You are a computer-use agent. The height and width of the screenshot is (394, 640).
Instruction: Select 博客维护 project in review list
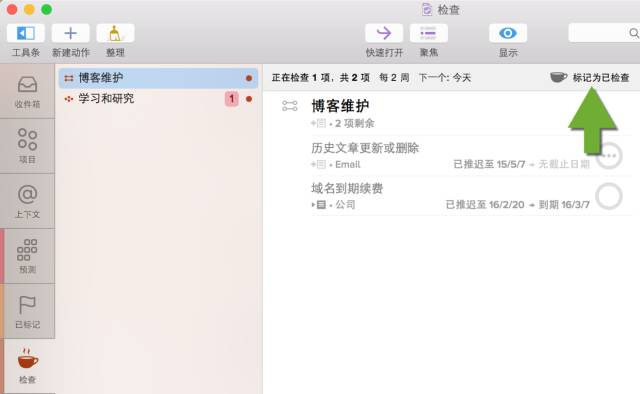pyautogui.click(x=158, y=78)
